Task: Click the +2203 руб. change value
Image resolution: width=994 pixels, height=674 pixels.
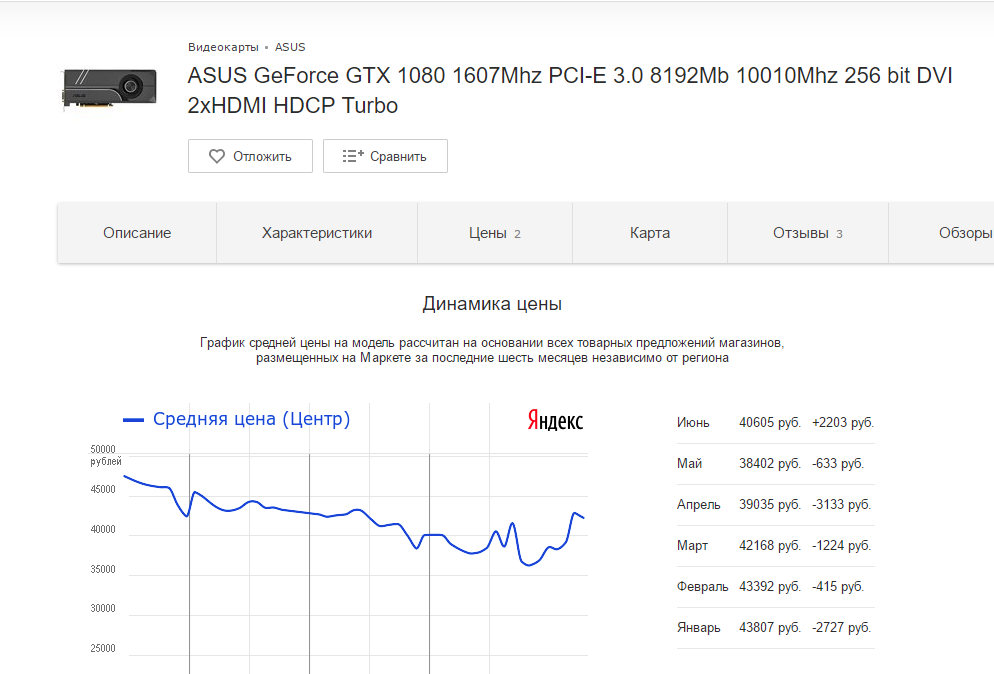Action: (x=842, y=422)
